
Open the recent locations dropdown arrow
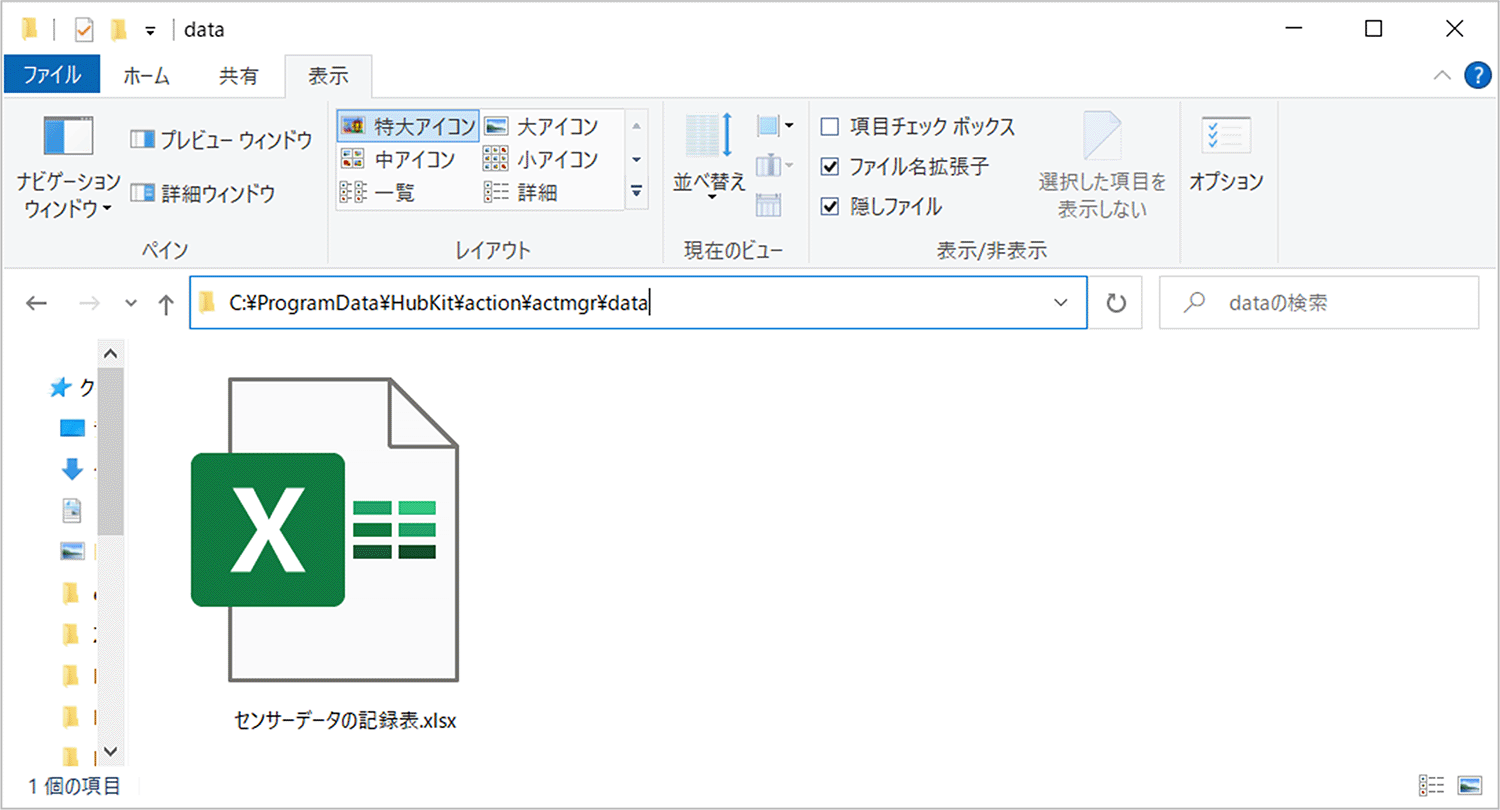(130, 304)
